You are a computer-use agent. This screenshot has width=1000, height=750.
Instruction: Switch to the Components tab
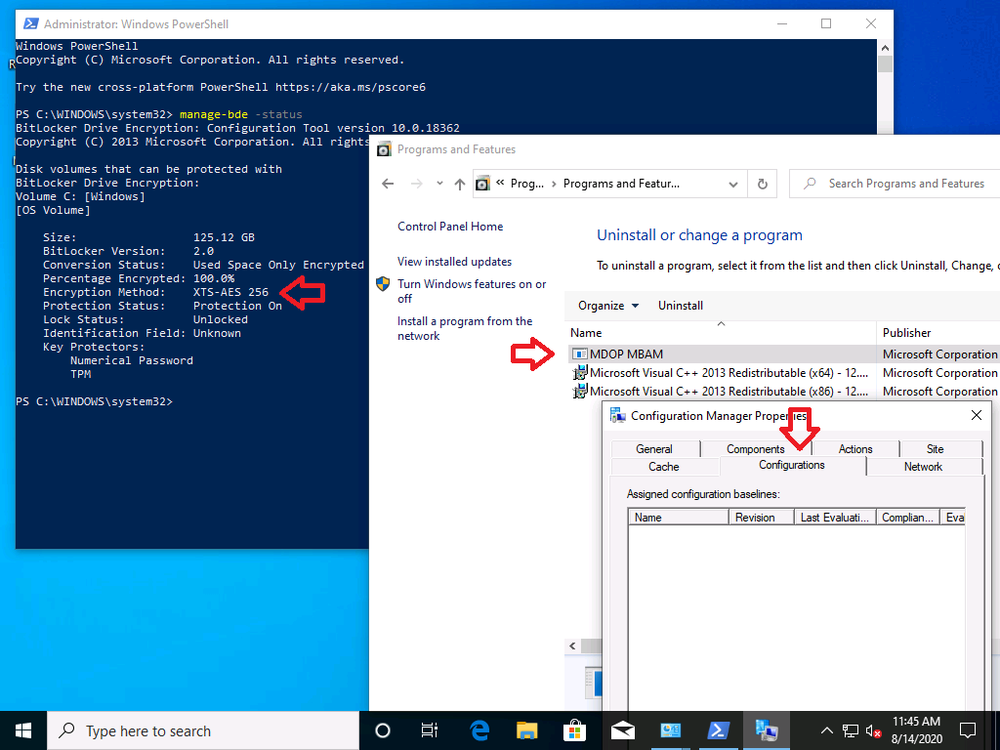coord(755,449)
